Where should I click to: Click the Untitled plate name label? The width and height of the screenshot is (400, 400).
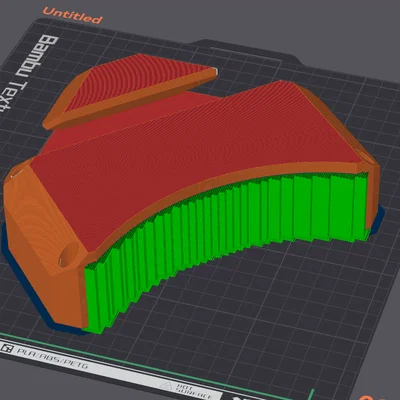[x=72, y=15]
